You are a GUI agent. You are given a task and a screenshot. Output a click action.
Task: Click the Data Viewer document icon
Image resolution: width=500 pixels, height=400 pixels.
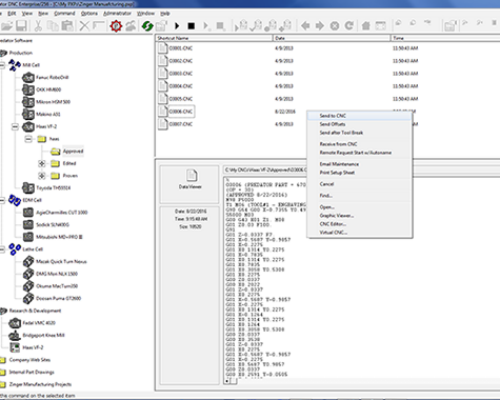192,175
